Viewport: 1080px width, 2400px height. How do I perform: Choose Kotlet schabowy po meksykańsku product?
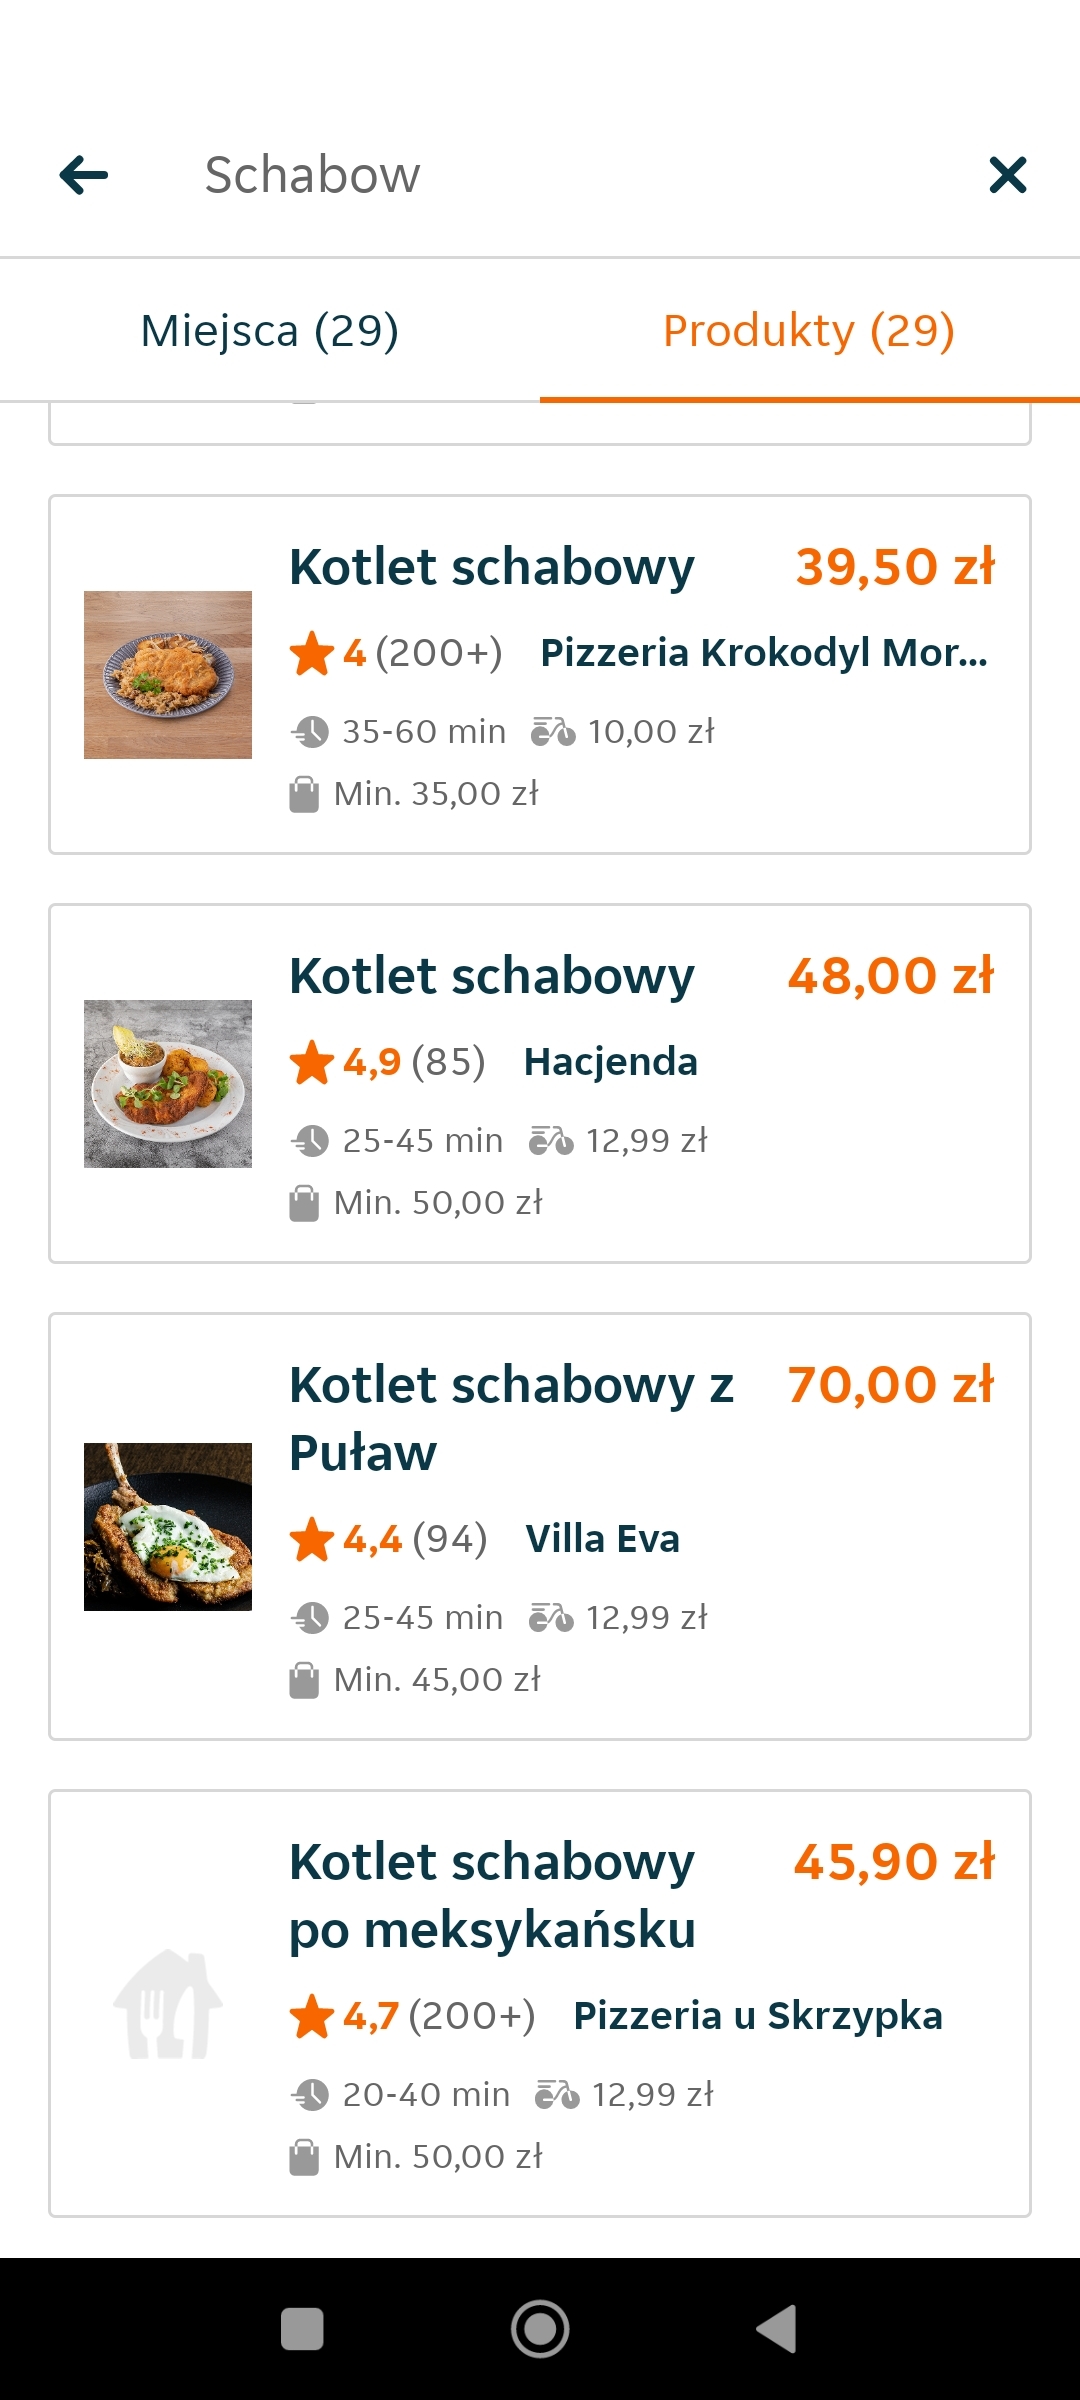click(492, 1895)
